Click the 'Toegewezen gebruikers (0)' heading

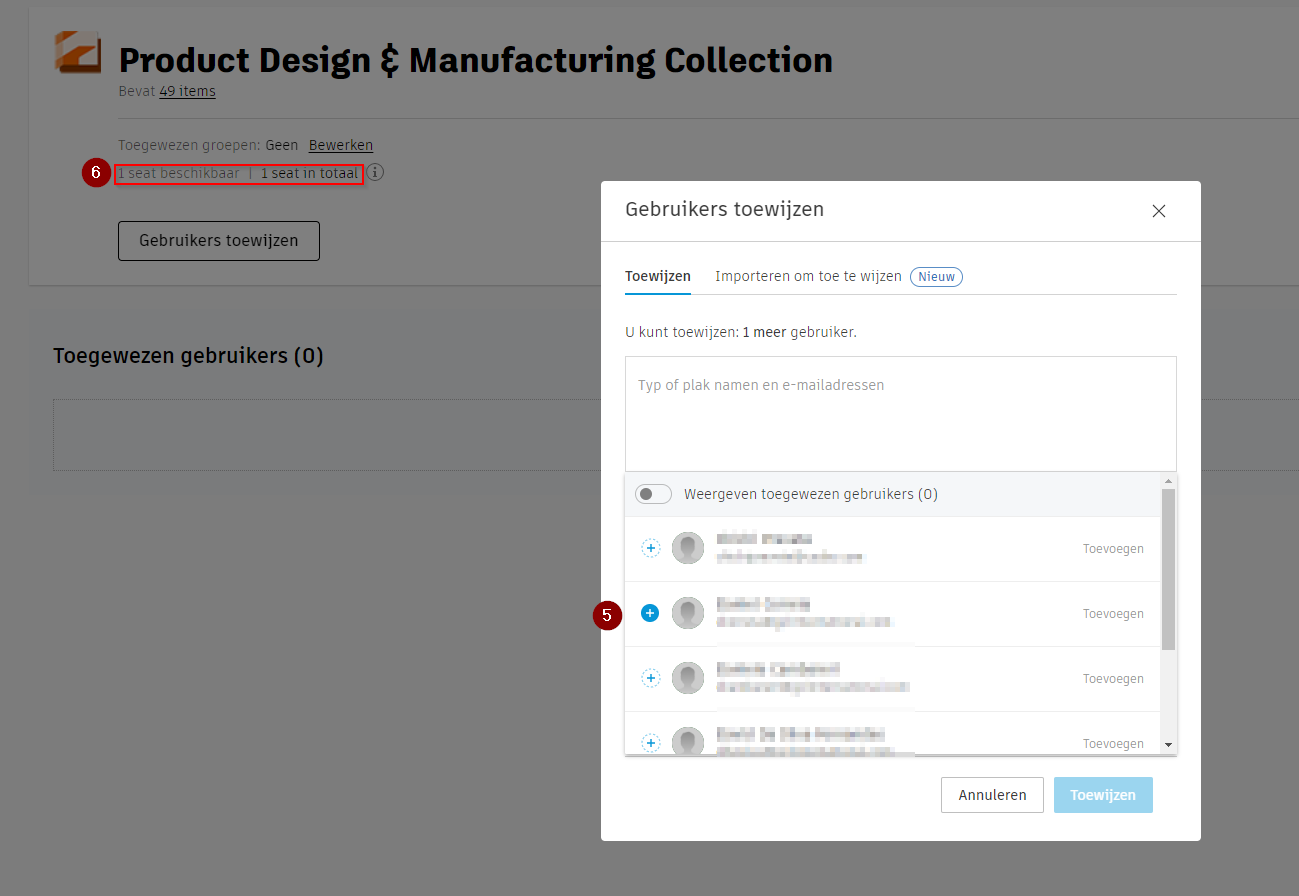[x=188, y=355]
